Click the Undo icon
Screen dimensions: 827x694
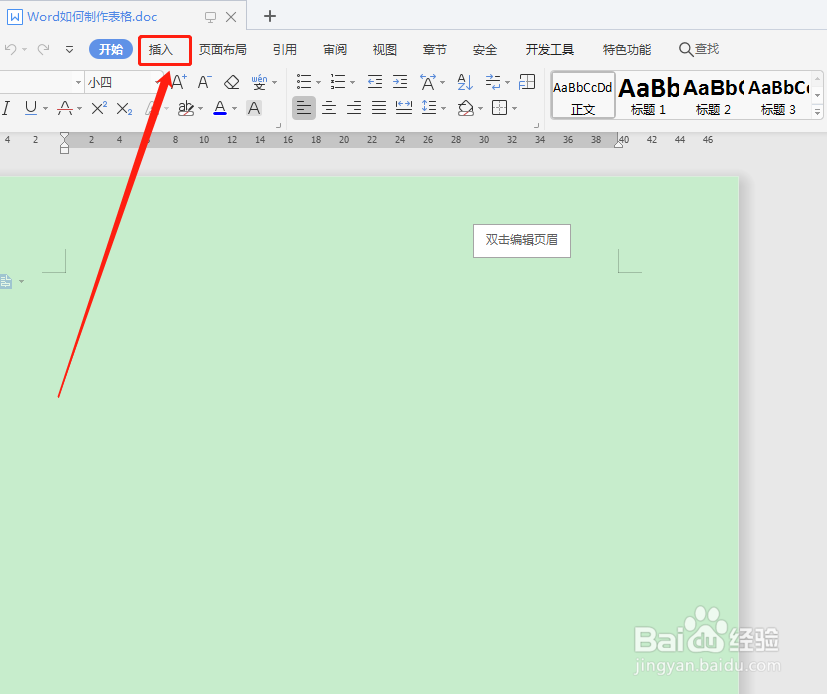point(10,49)
